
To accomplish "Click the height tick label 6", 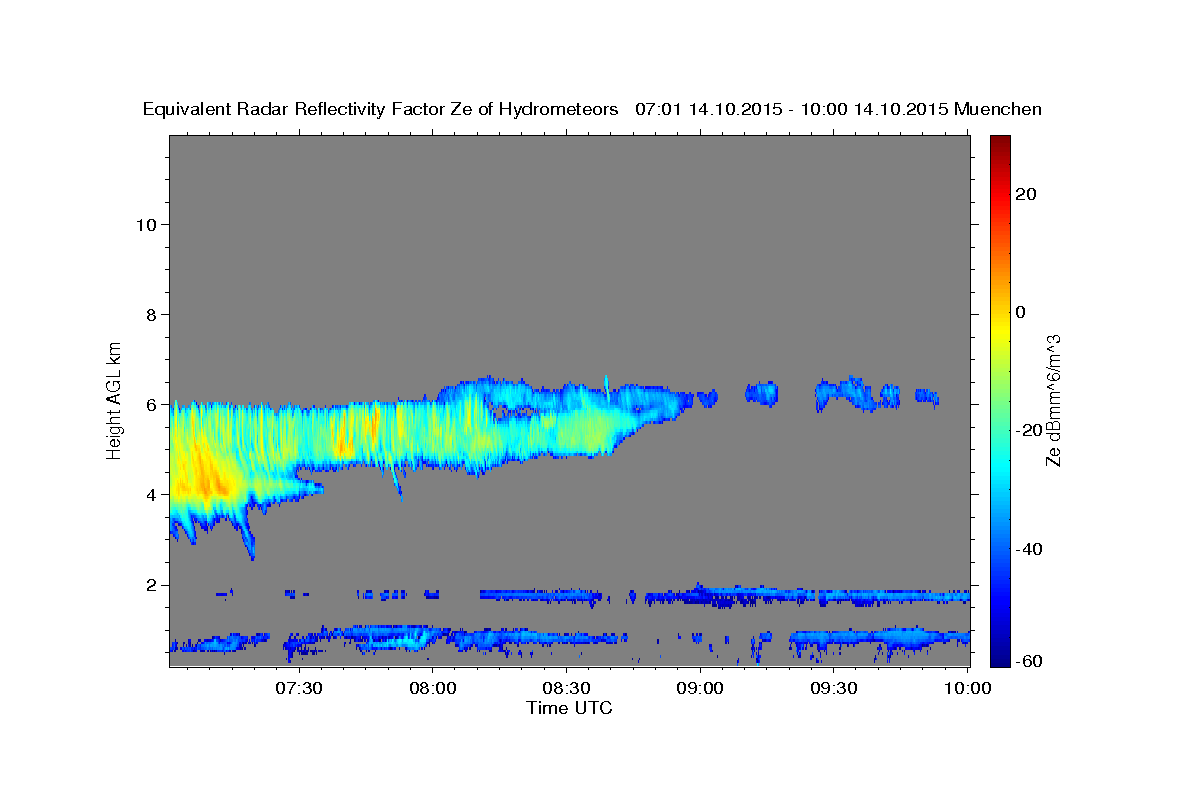I will point(153,405).
